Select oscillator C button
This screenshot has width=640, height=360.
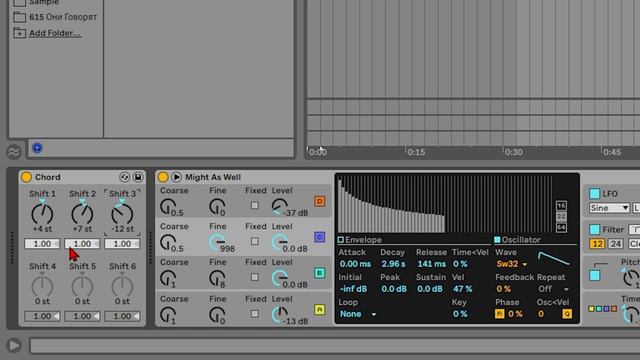pyautogui.click(x=320, y=237)
